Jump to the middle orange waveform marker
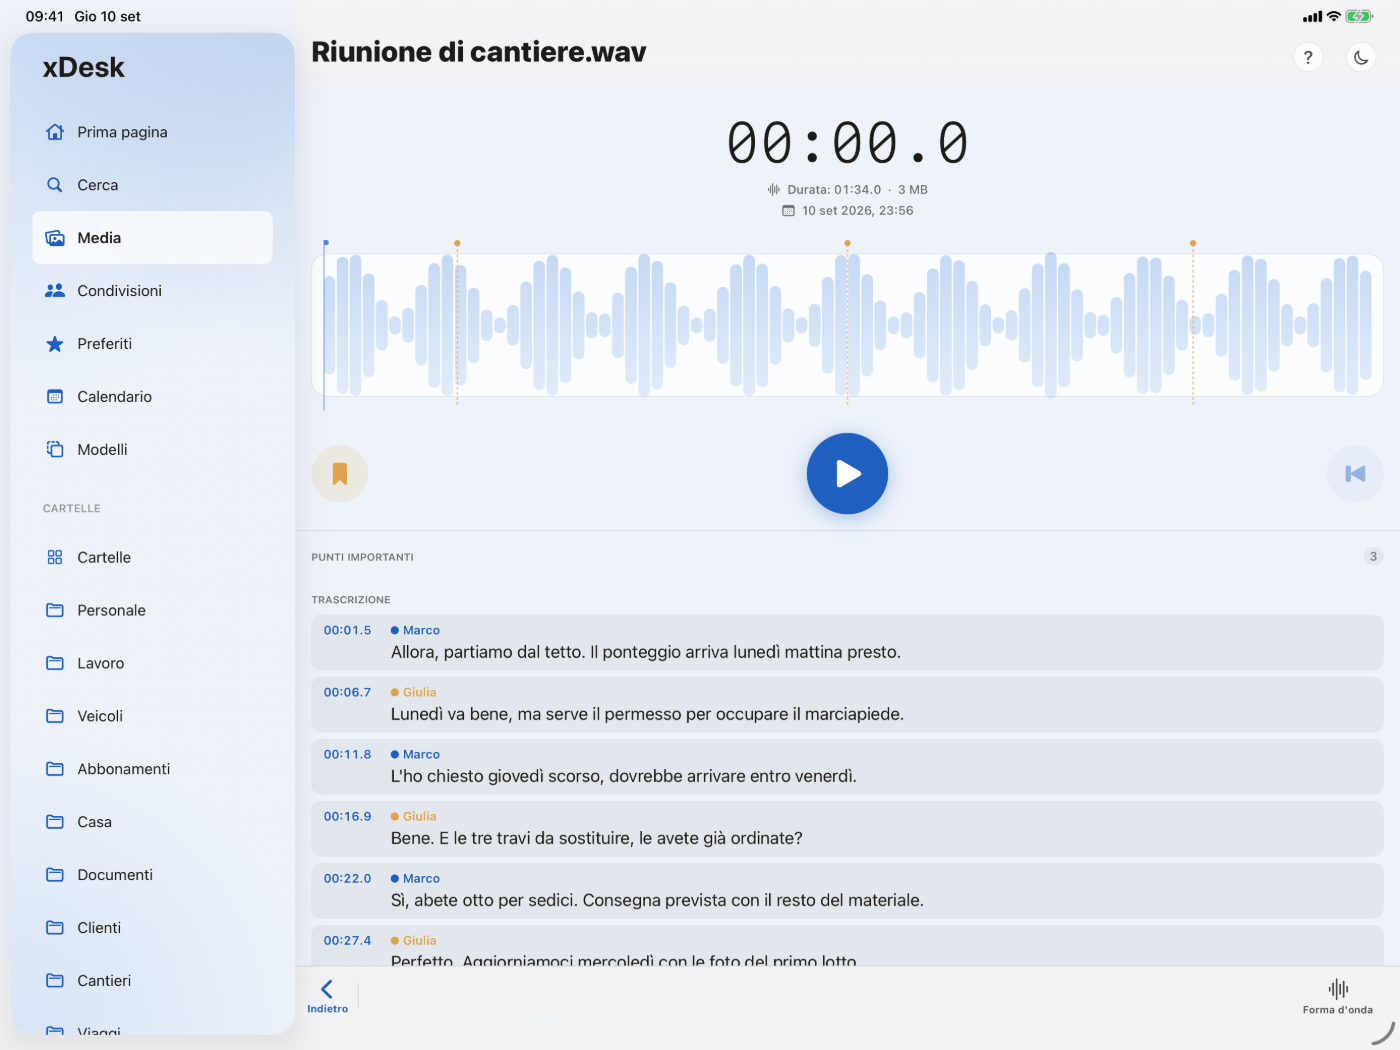Image resolution: width=1400 pixels, height=1050 pixels. [847, 243]
